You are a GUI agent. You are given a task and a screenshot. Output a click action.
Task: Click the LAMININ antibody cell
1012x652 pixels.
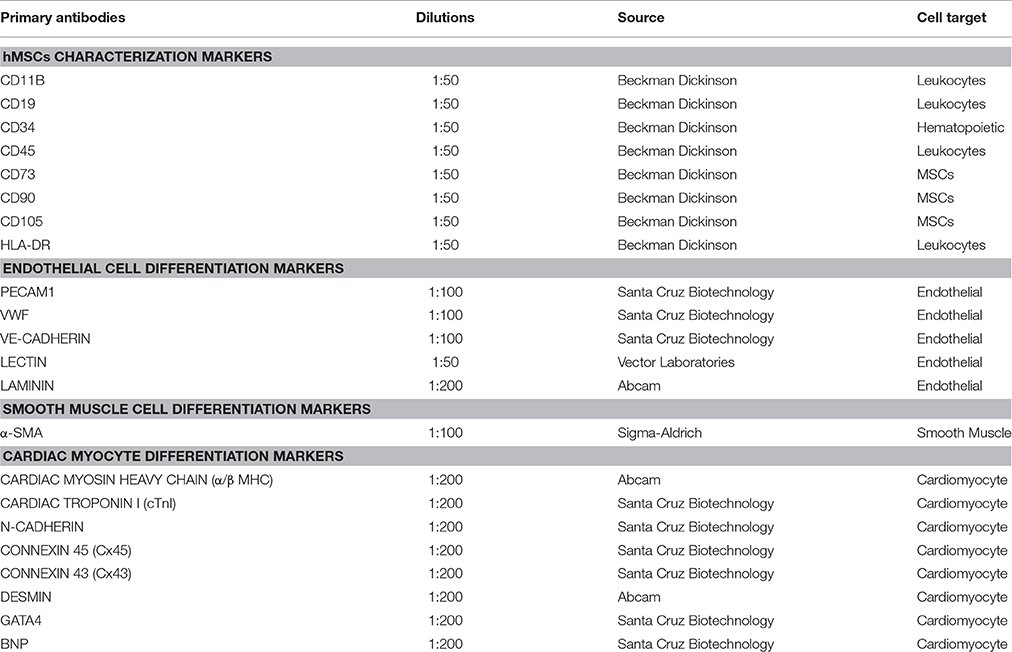(27, 386)
